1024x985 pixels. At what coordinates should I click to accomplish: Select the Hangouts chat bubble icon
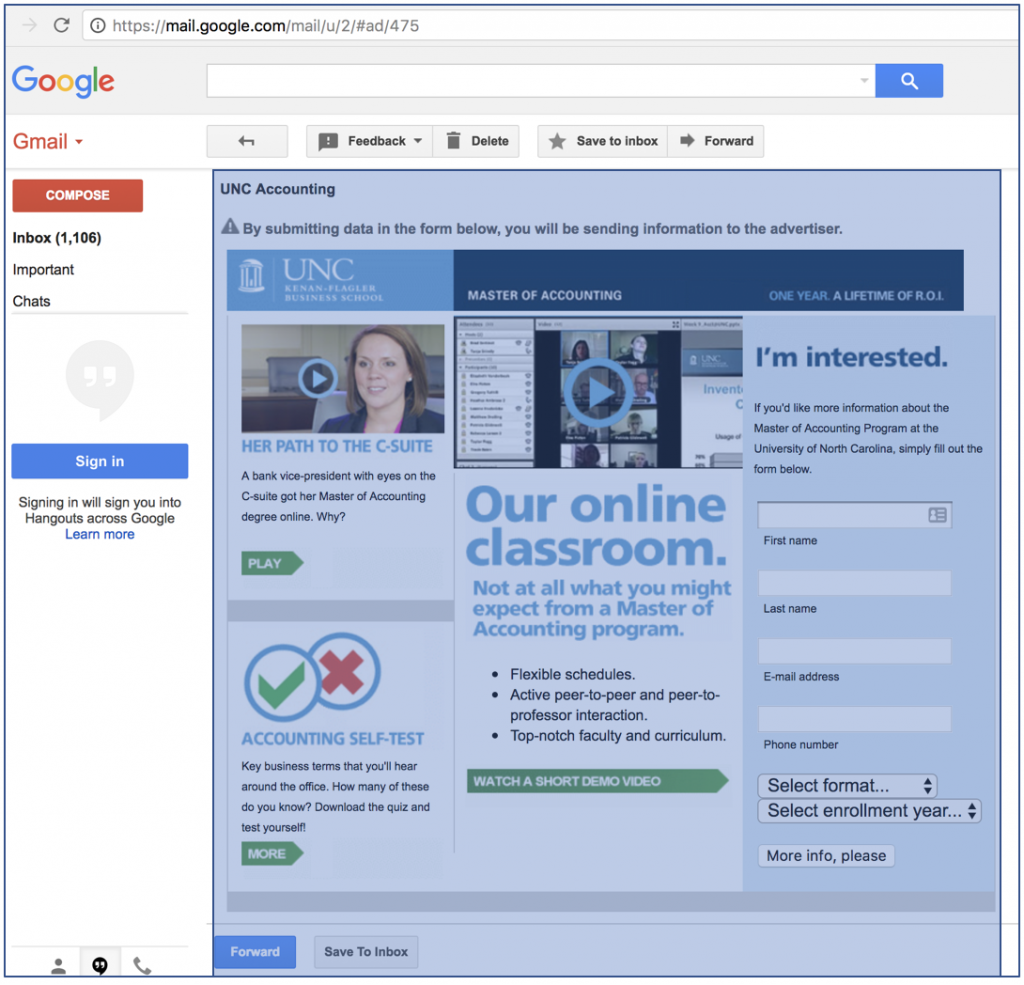coord(100,964)
